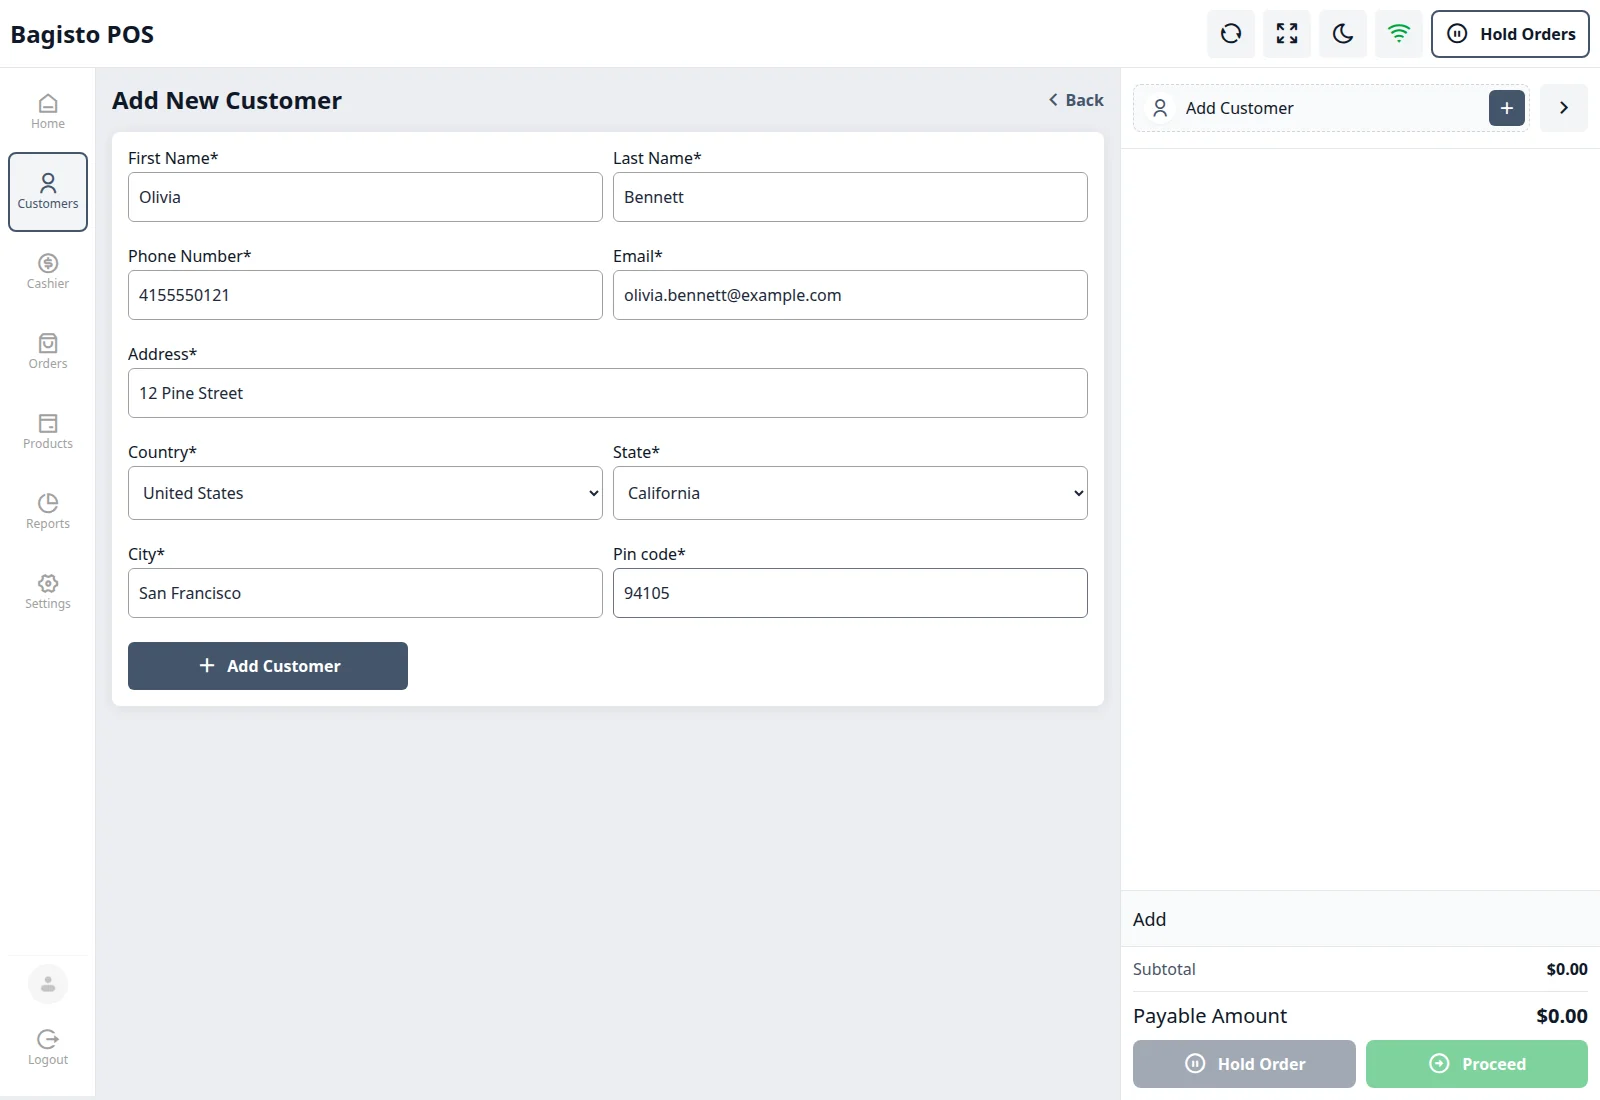
Task: Click the user profile avatar
Action: point(48,984)
